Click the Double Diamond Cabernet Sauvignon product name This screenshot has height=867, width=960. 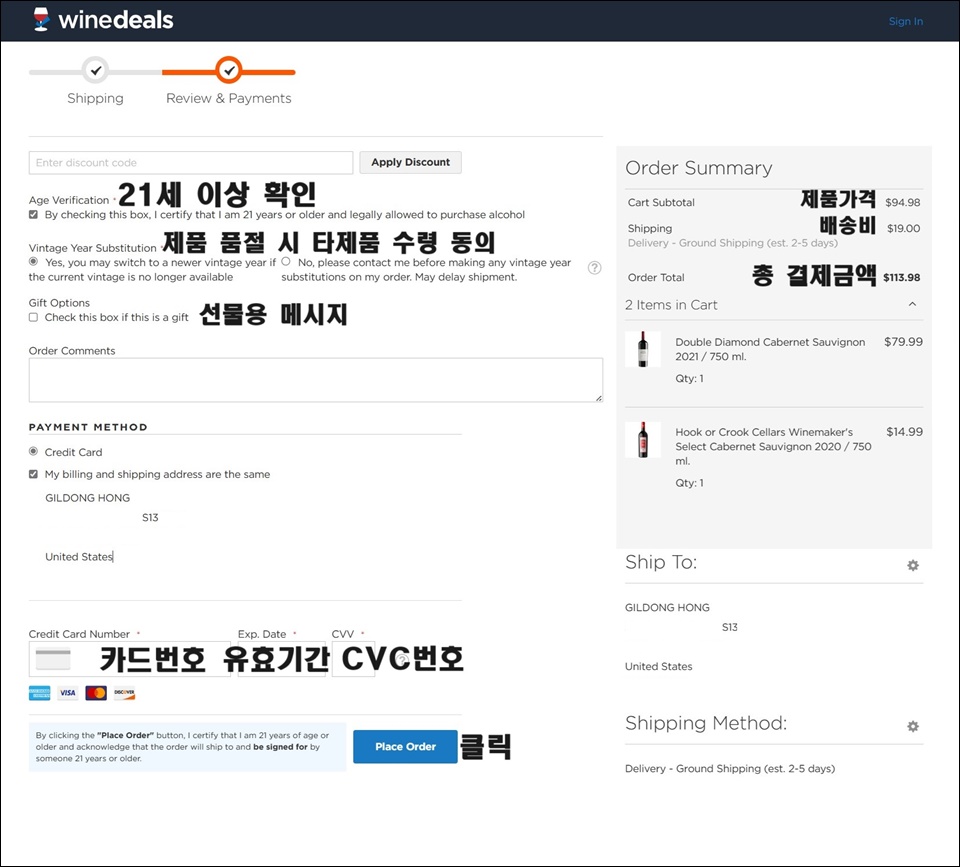770,349
